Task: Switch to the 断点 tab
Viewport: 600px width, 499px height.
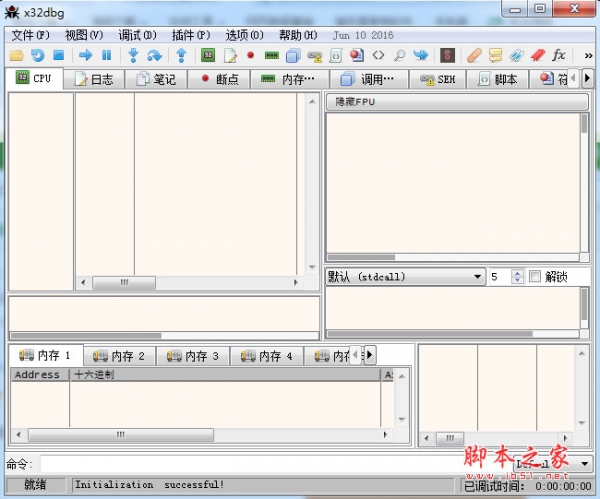Action: [x=219, y=79]
